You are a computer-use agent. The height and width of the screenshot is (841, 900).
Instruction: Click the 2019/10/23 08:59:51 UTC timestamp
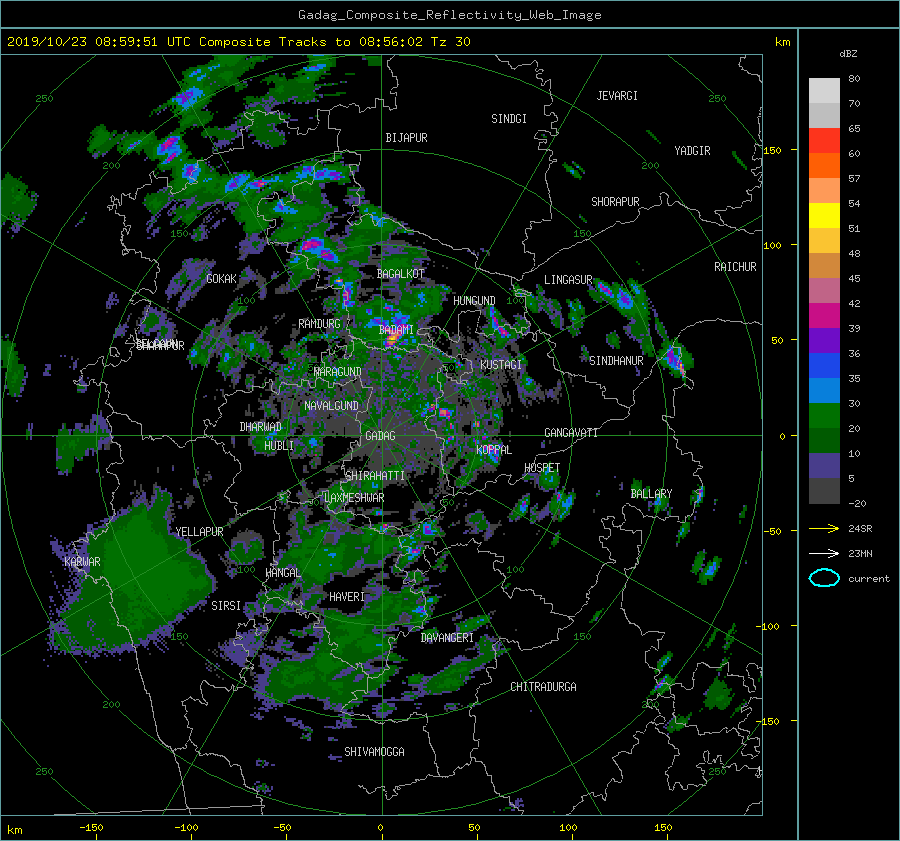[x=91, y=42]
